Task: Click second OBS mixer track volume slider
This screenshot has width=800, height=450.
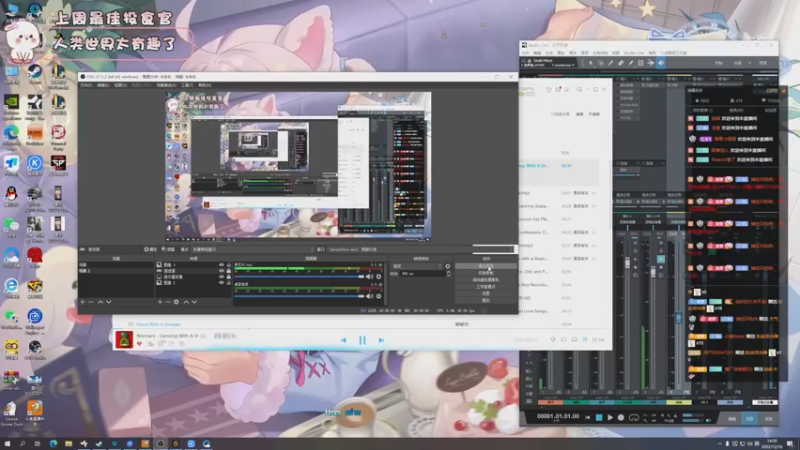Action: click(x=299, y=296)
